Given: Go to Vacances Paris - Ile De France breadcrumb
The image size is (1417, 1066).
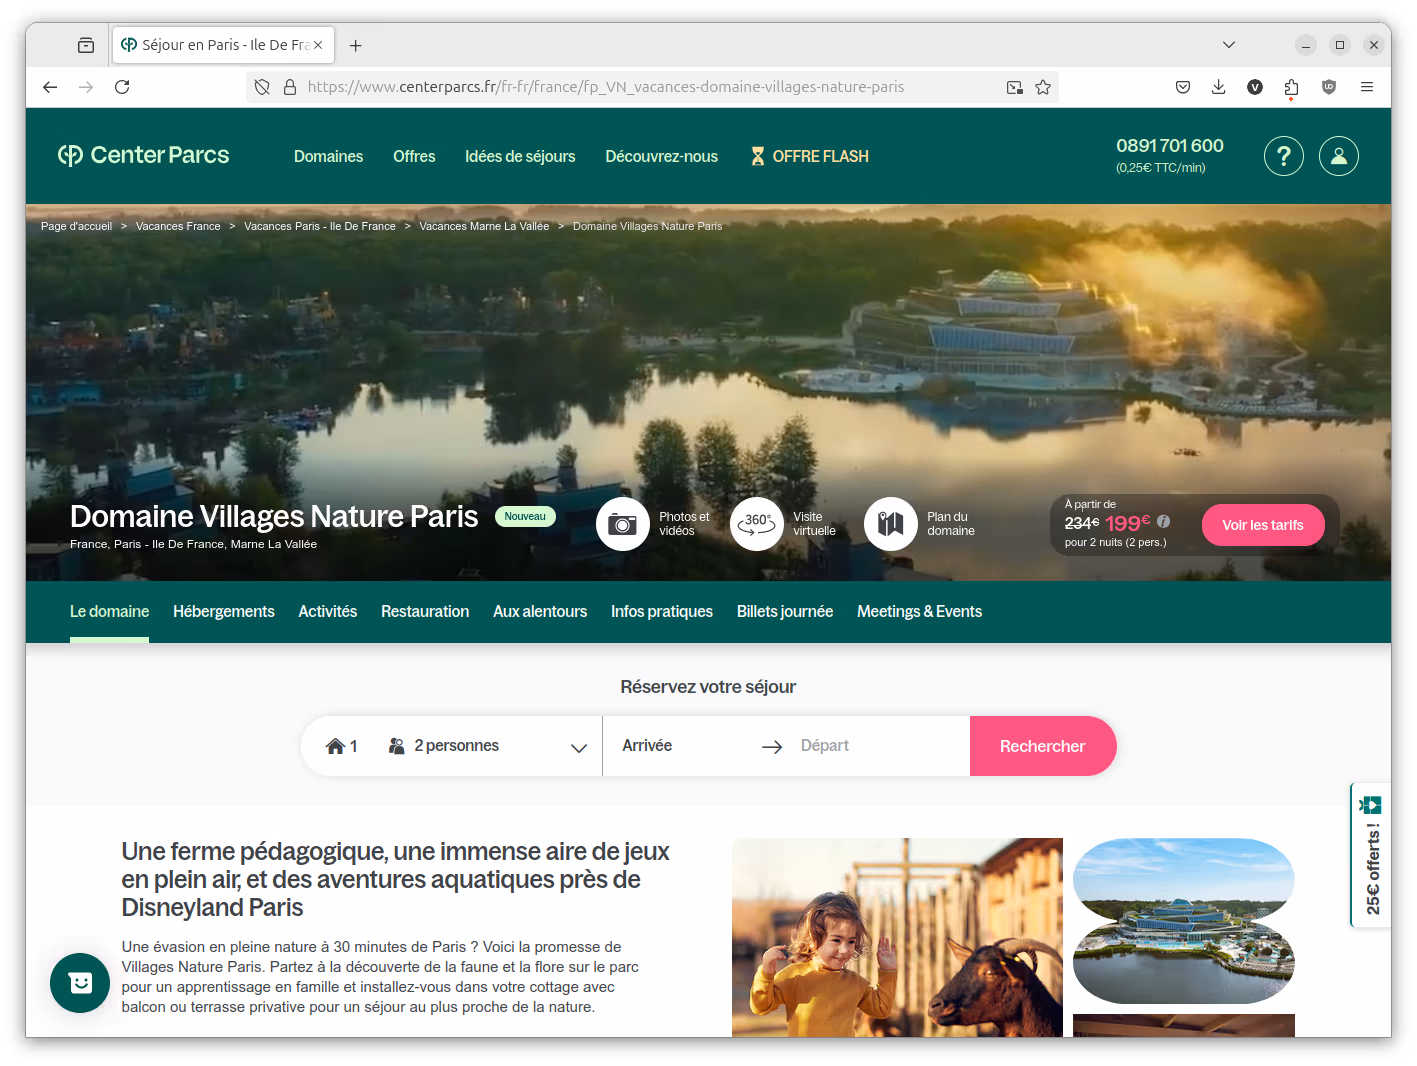Looking at the screenshot, I should (x=320, y=226).
